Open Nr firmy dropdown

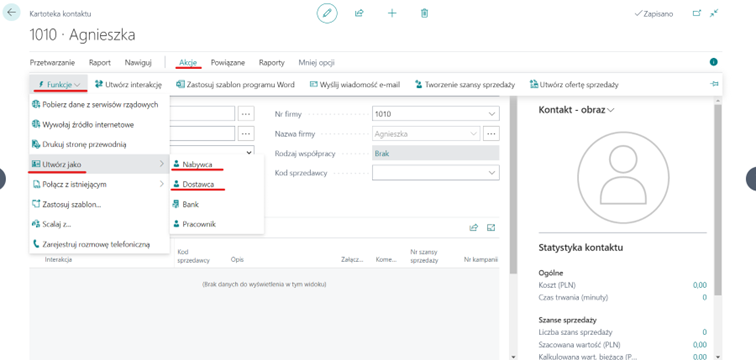coord(491,114)
